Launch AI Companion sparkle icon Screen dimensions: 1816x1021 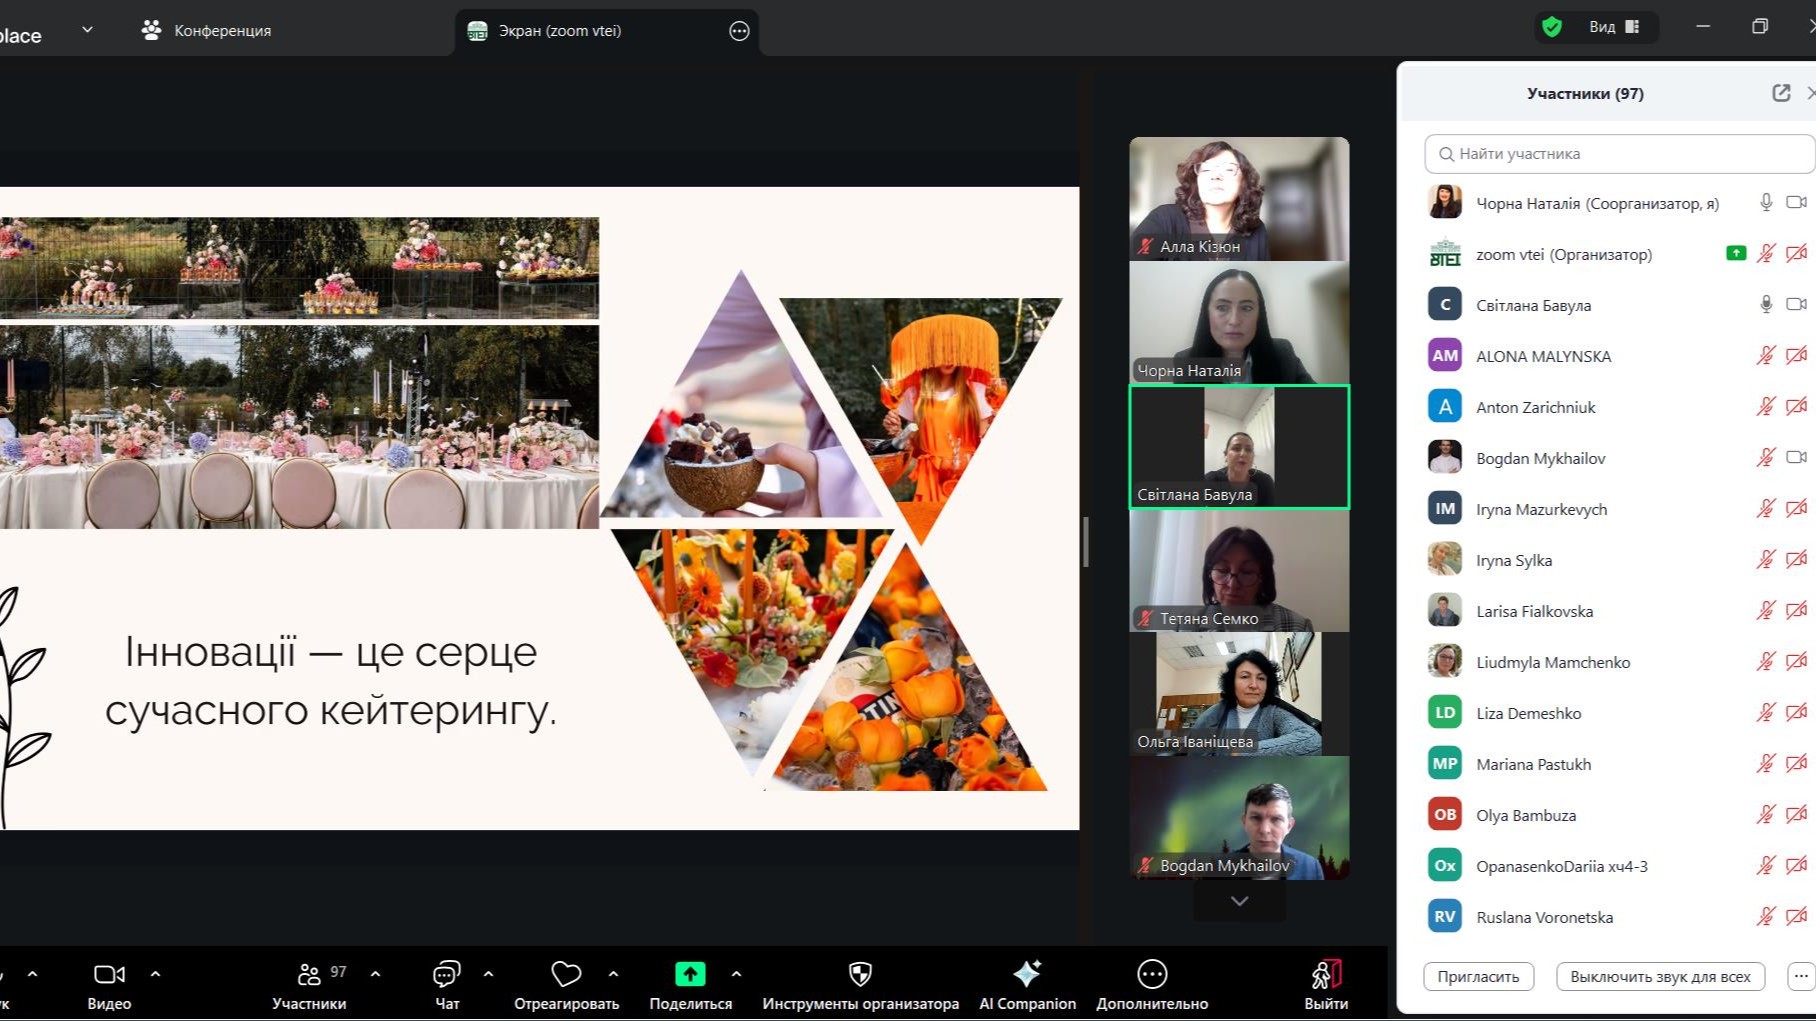1027,974
